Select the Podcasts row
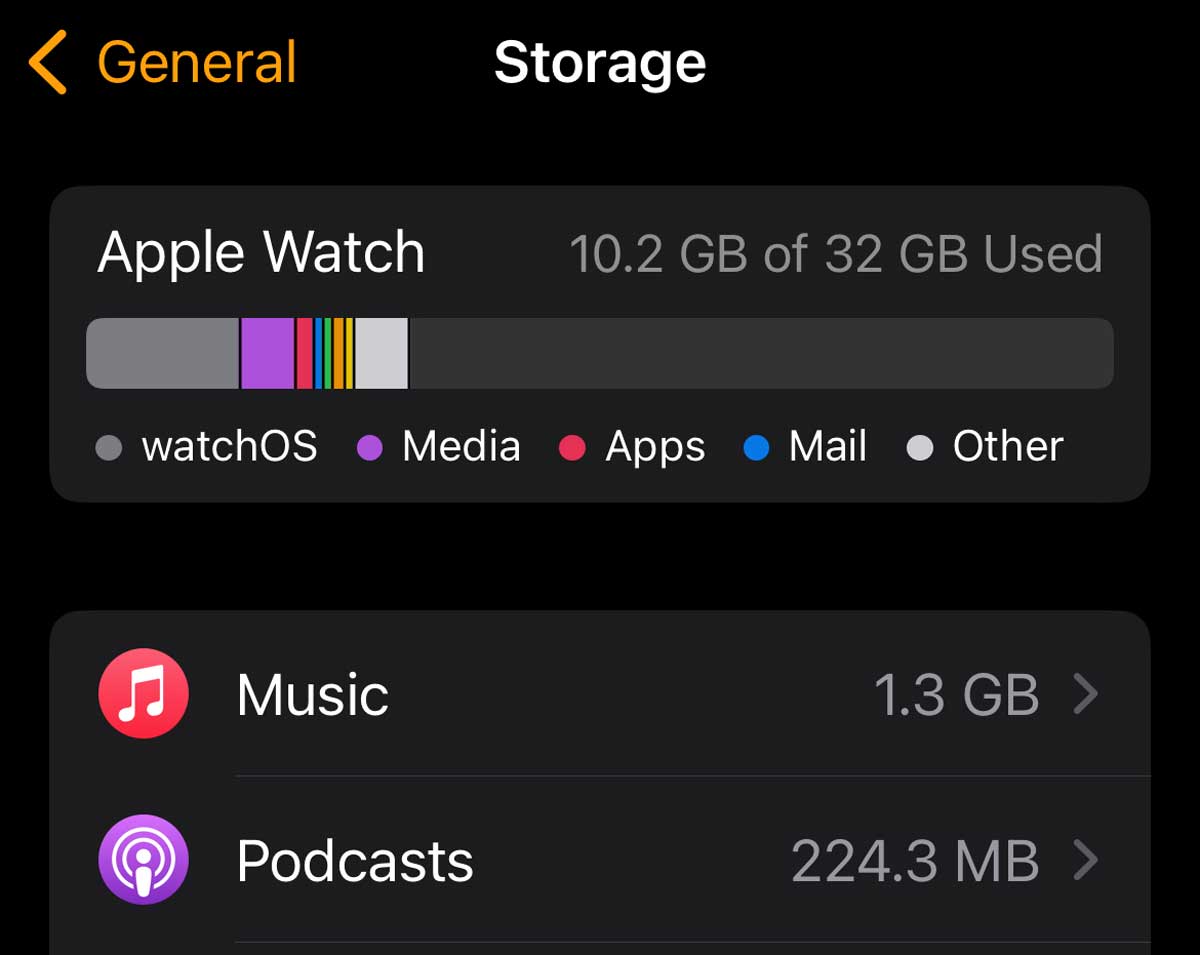Image resolution: width=1200 pixels, height=955 pixels. [600, 859]
